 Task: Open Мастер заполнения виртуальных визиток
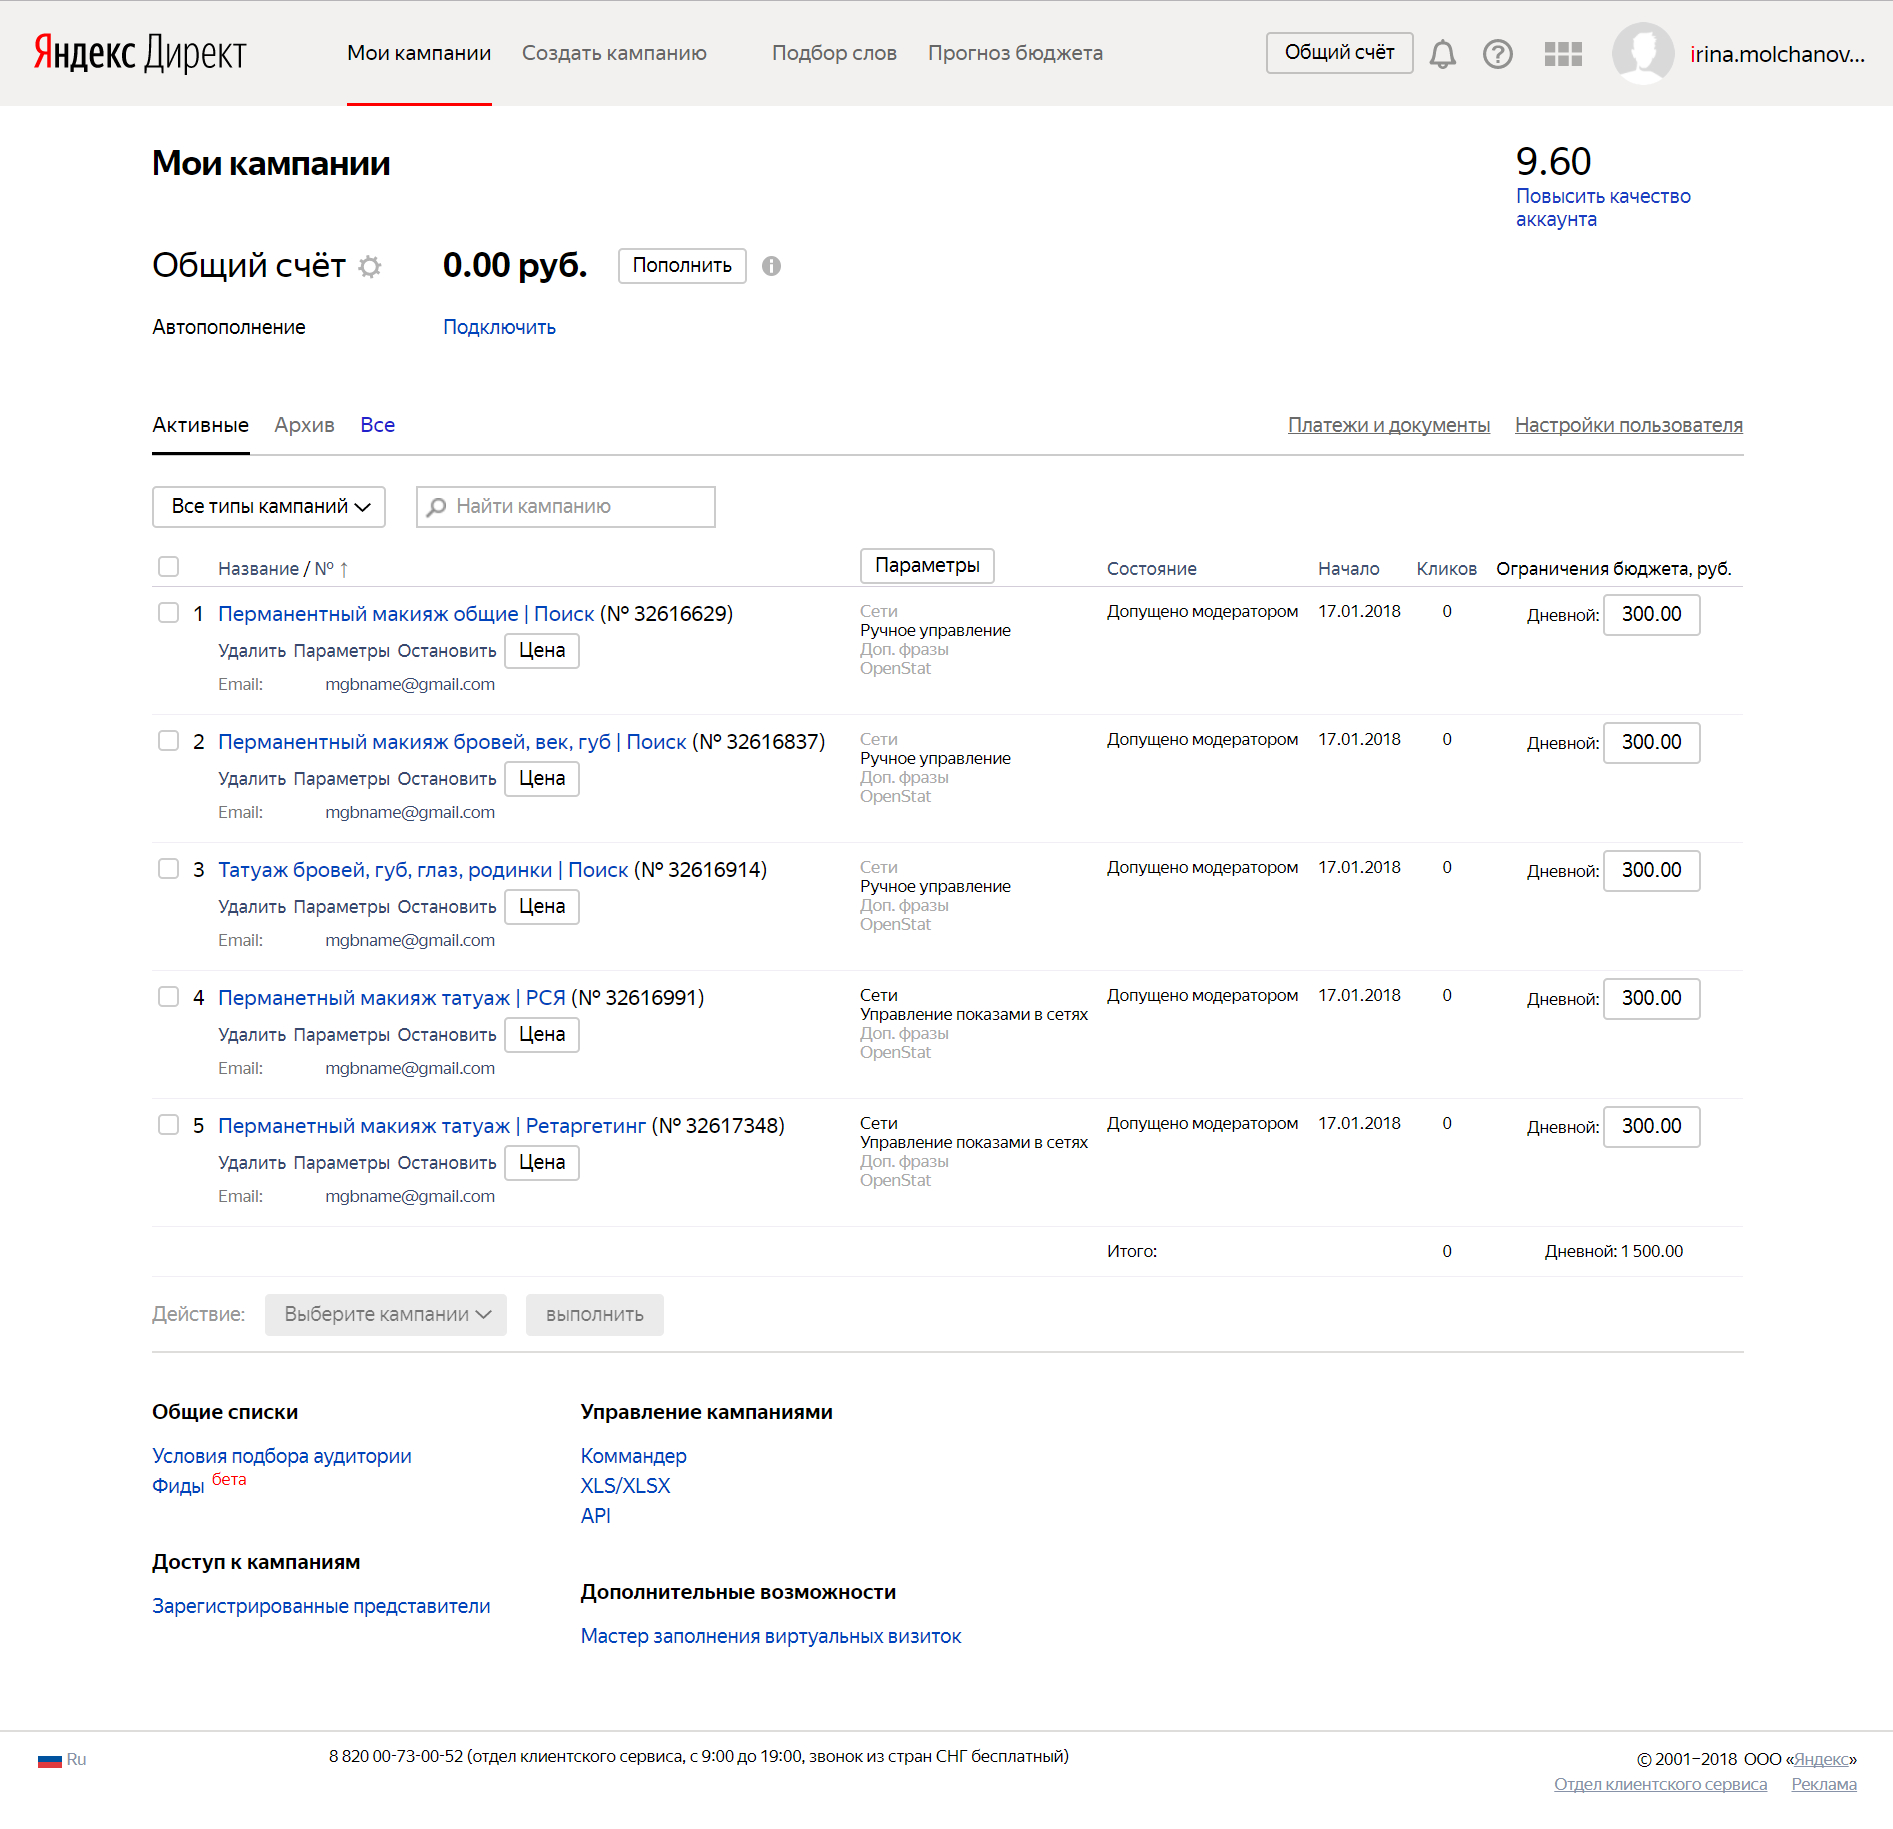[x=771, y=1636]
